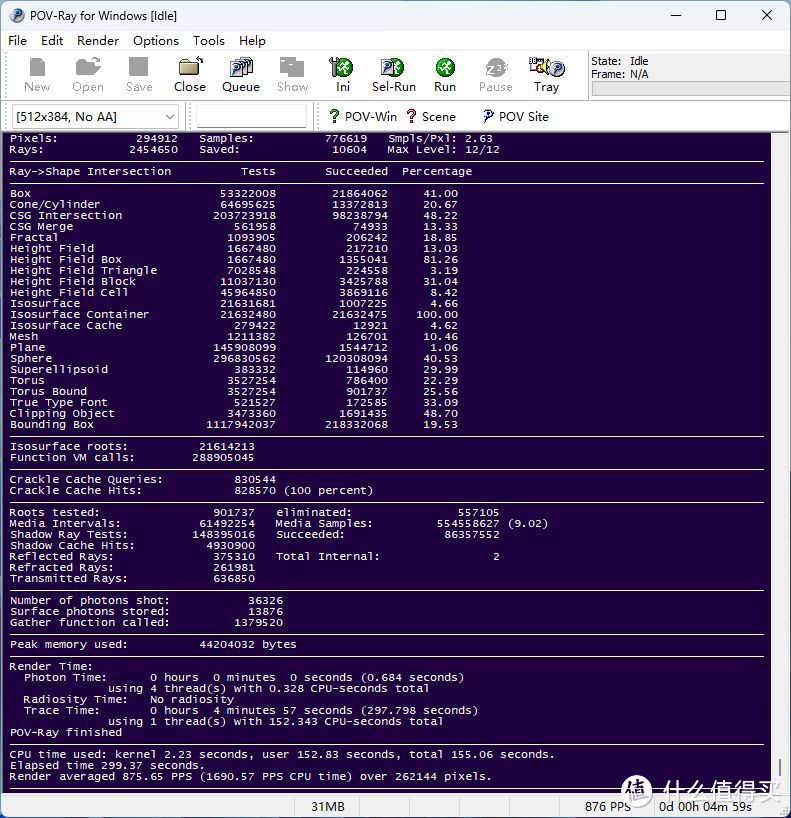791x818 pixels.
Task: Click the 'Isosurface Container' row
Action: 234,315
